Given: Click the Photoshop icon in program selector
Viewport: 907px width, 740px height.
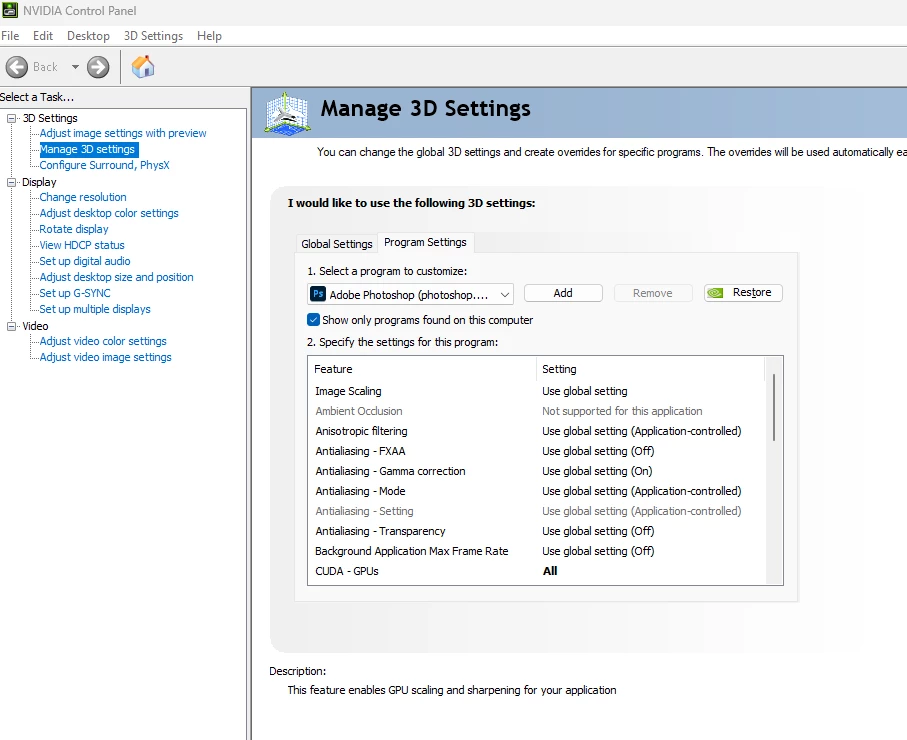Looking at the screenshot, I should pyautogui.click(x=318, y=294).
